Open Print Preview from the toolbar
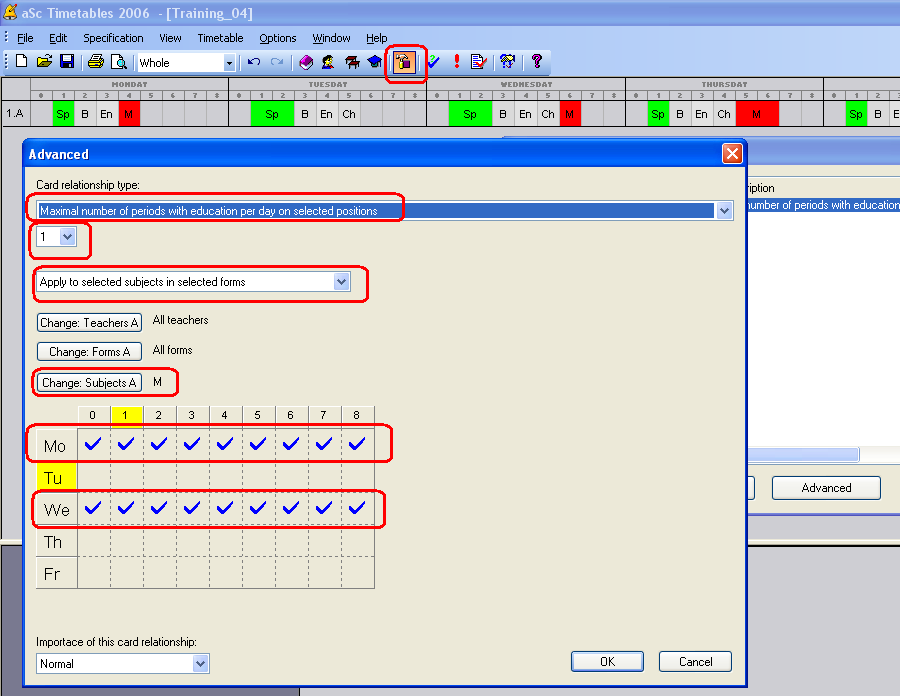The width and height of the screenshot is (900, 696). click(119, 62)
